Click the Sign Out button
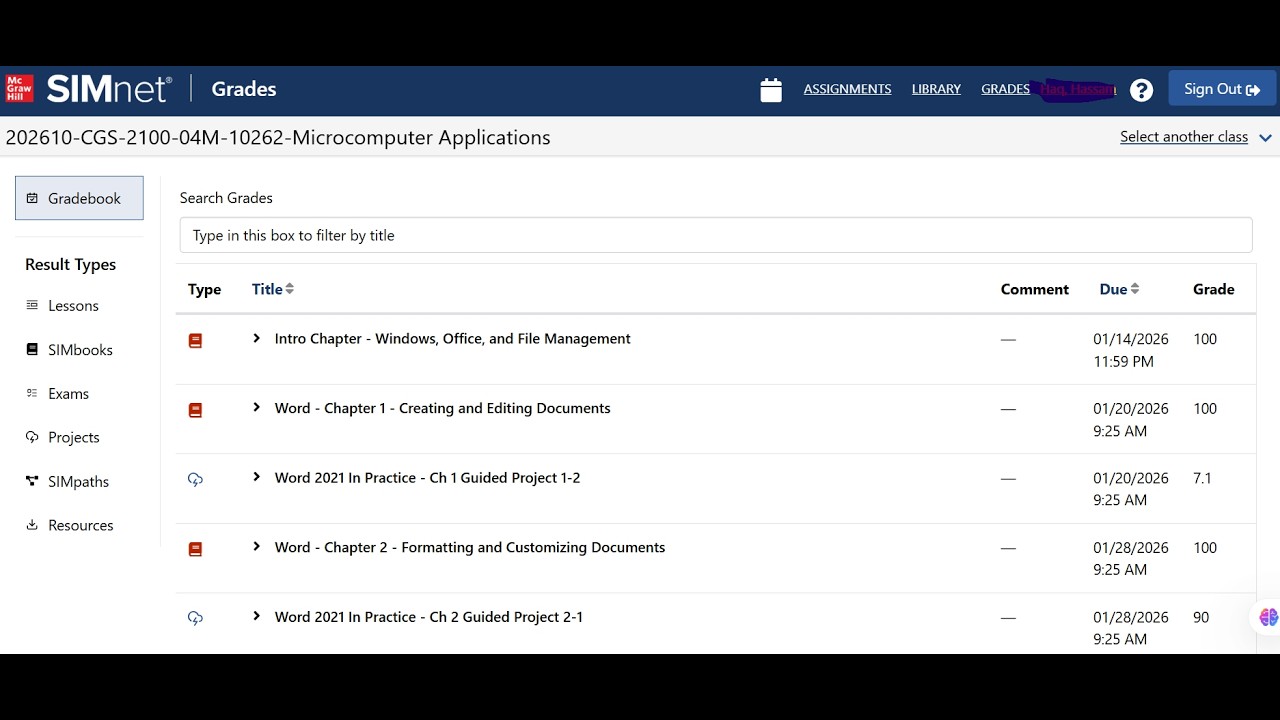 [1222, 89]
